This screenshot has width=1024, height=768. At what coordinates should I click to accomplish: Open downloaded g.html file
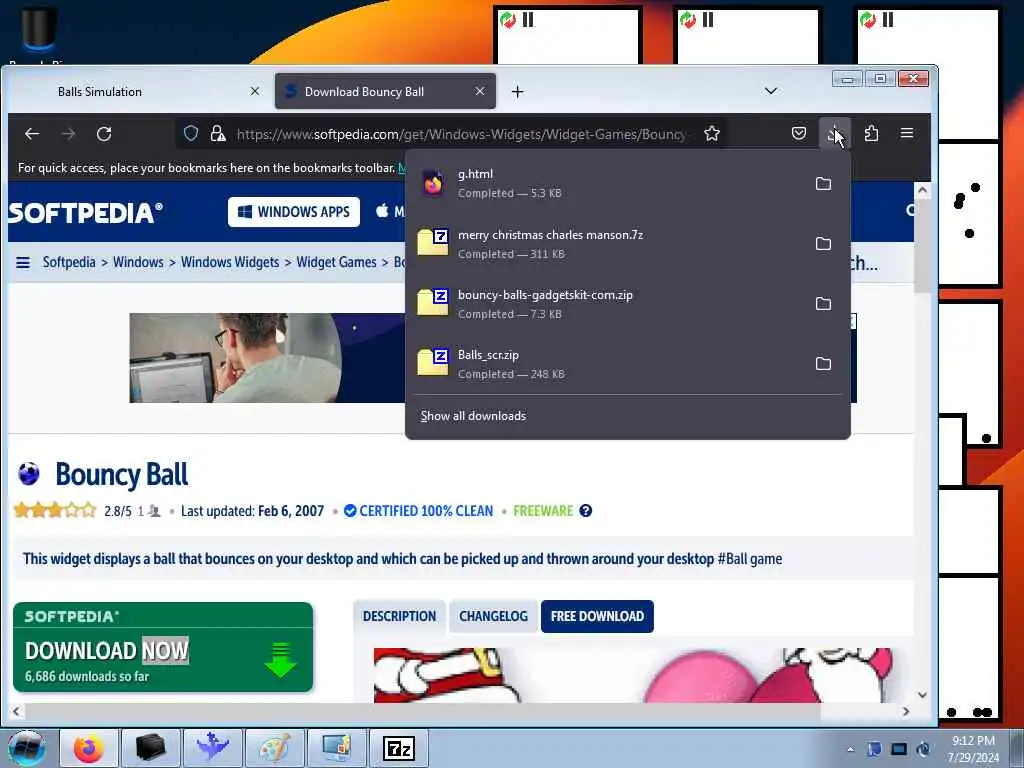[x=607, y=184]
